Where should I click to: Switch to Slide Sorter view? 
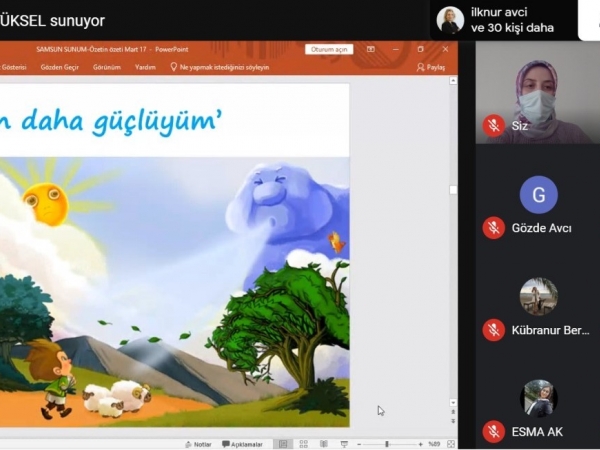(x=303, y=444)
